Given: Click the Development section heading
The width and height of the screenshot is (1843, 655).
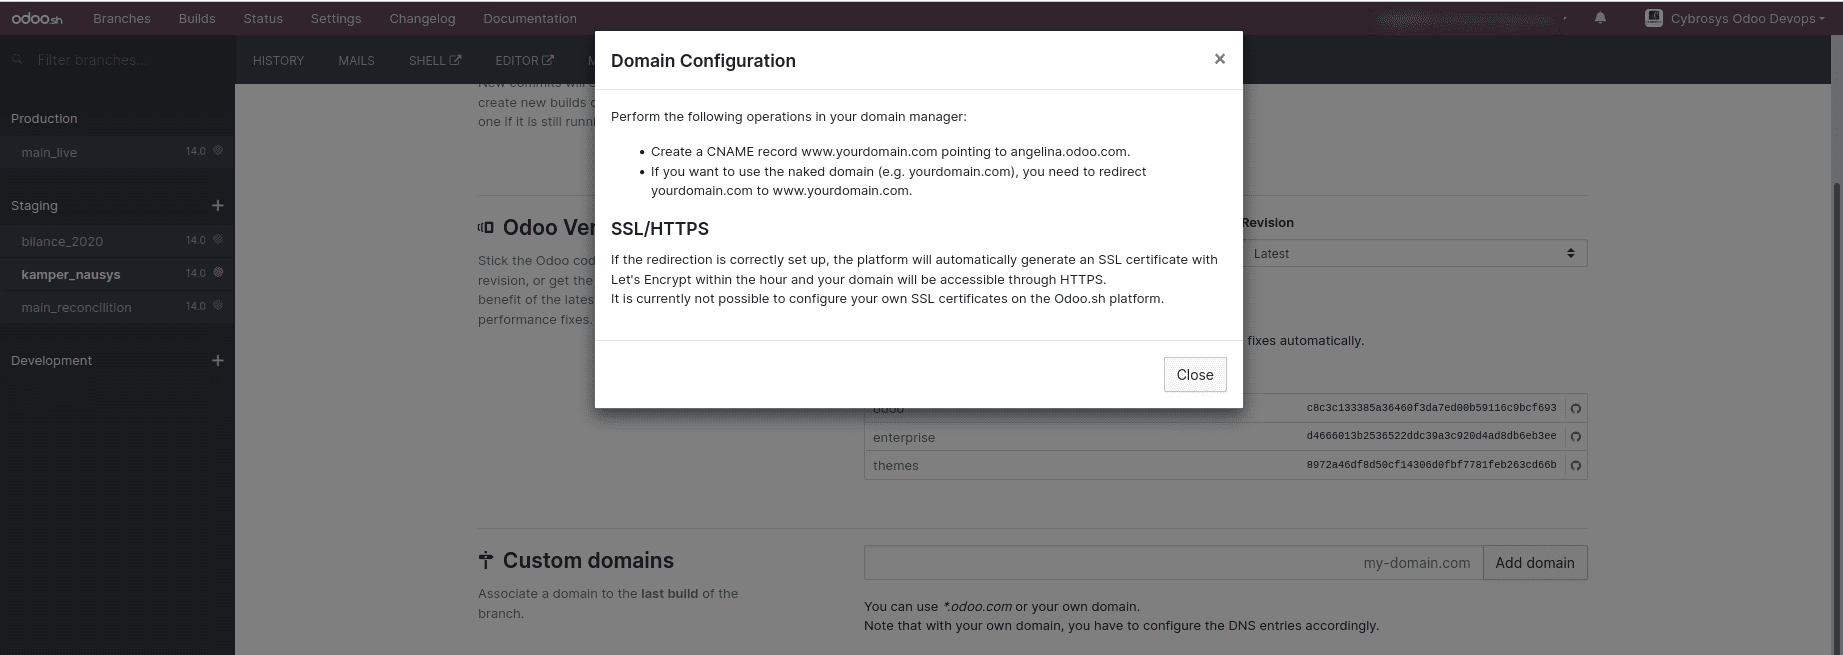Looking at the screenshot, I should [x=51, y=360].
